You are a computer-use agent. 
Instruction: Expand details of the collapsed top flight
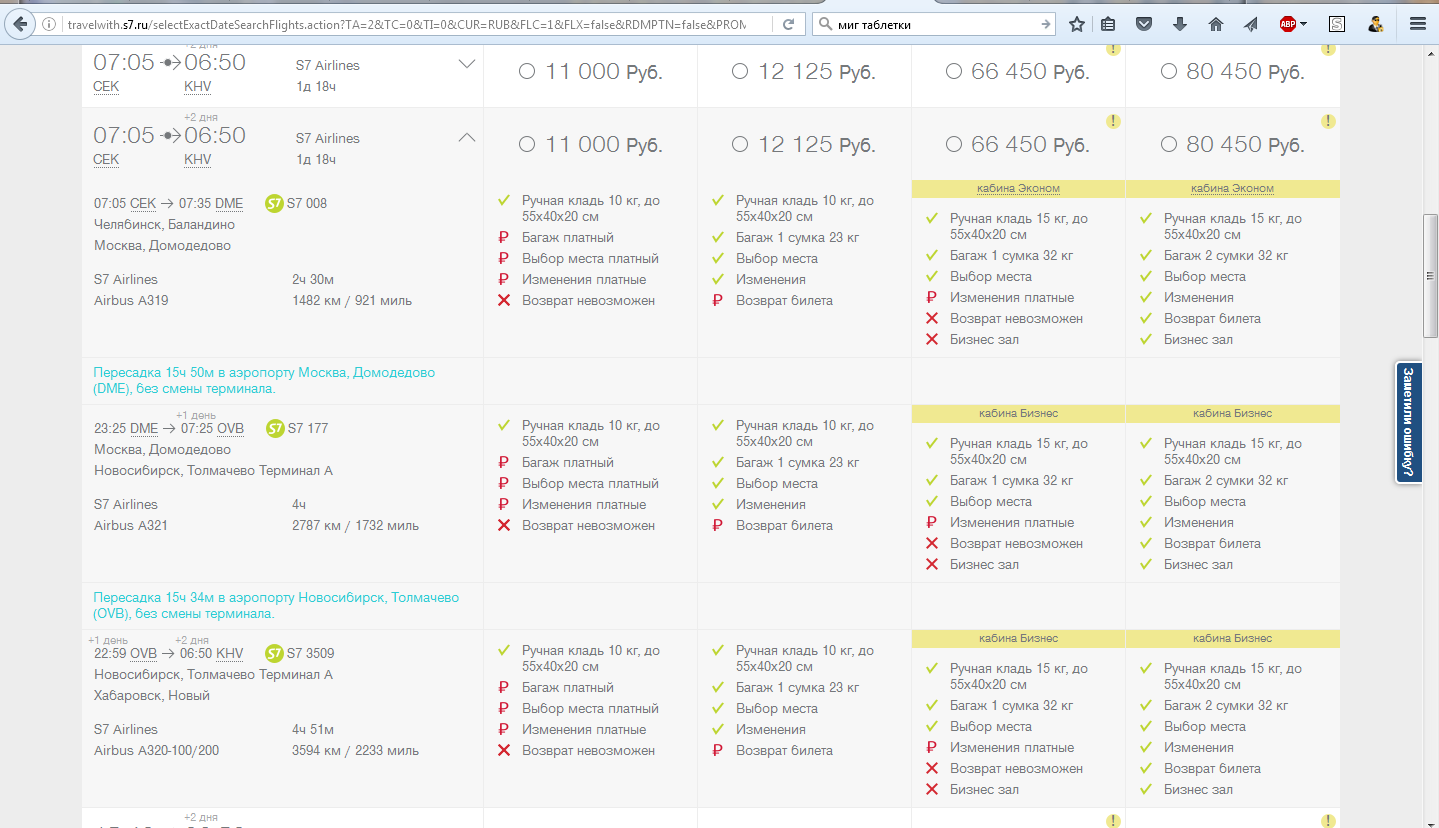466,64
